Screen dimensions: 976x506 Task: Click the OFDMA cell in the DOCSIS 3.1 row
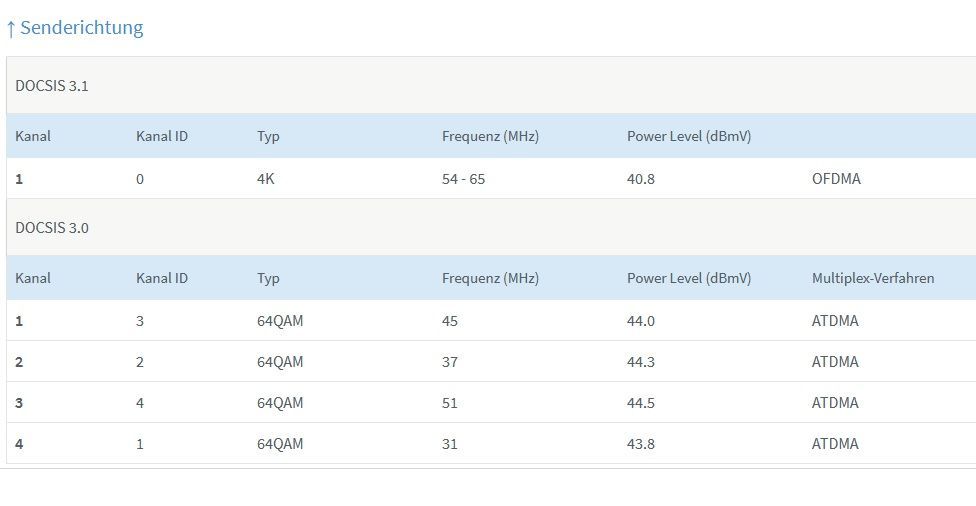click(x=836, y=179)
